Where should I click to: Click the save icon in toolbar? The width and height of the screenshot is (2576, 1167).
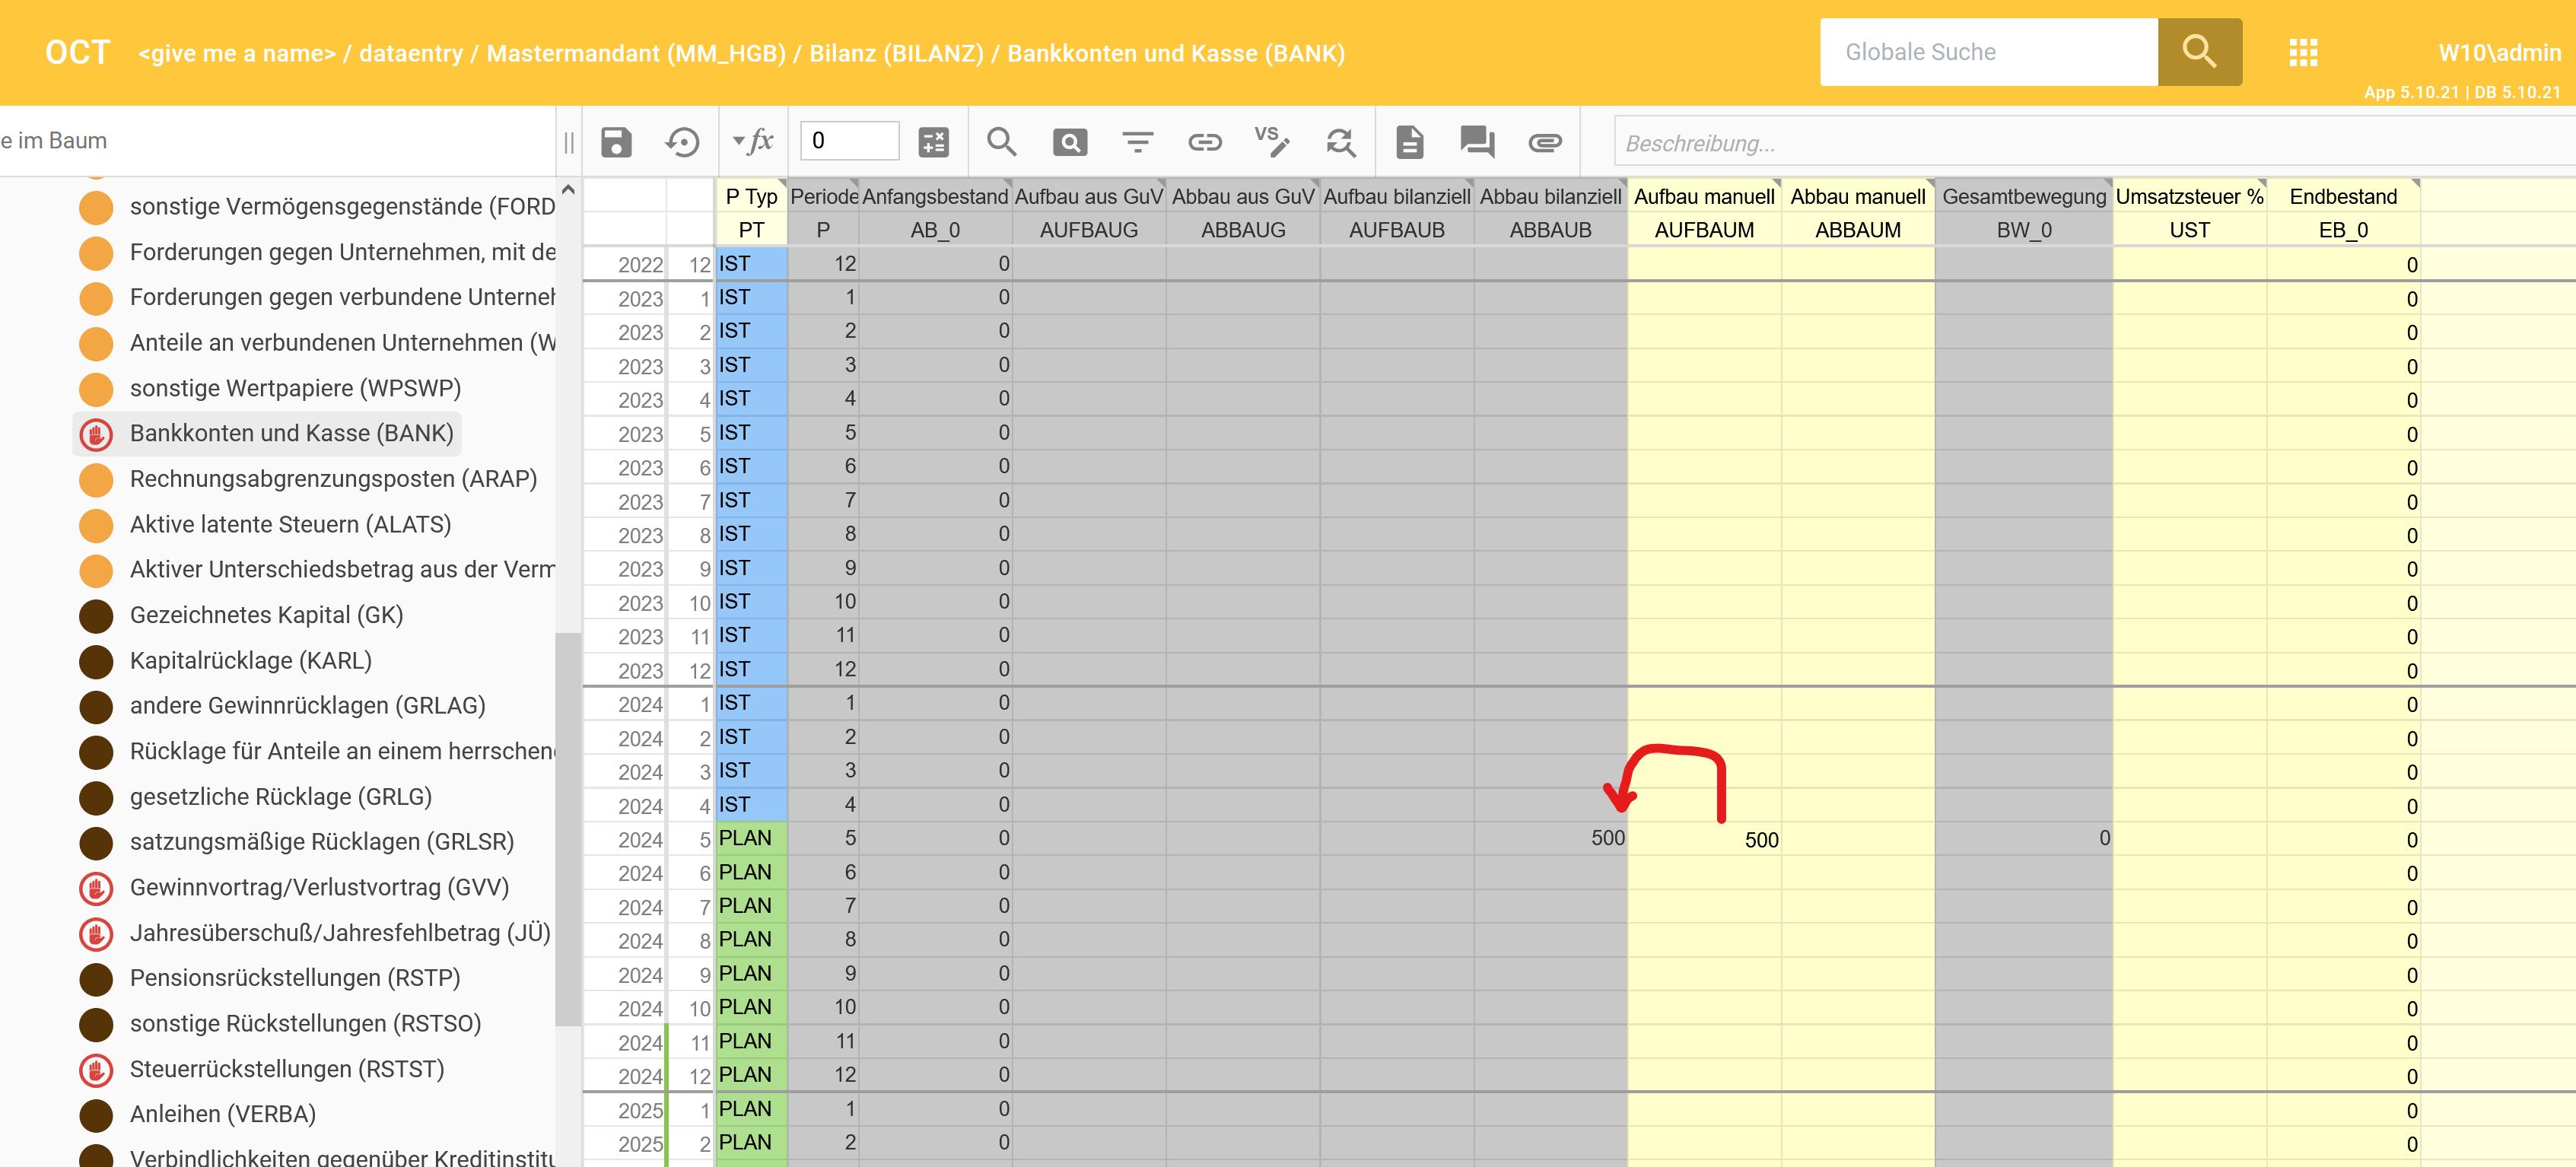coord(616,142)
